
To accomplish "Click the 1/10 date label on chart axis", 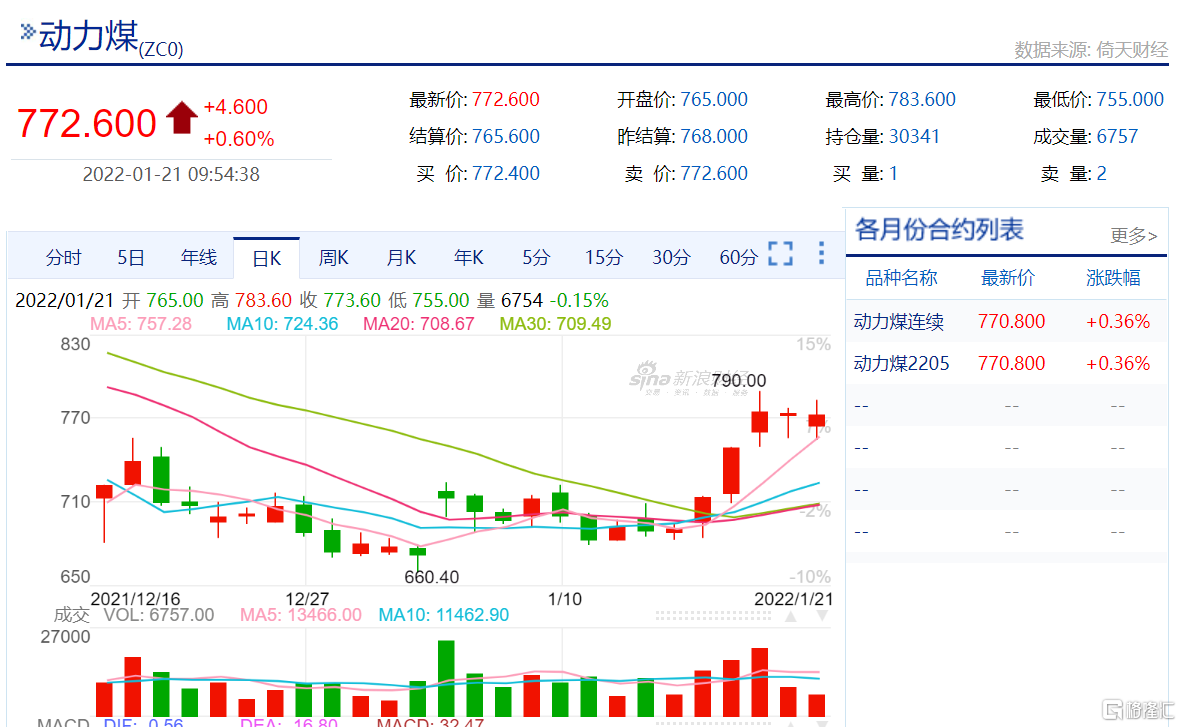I will point(565,600).
